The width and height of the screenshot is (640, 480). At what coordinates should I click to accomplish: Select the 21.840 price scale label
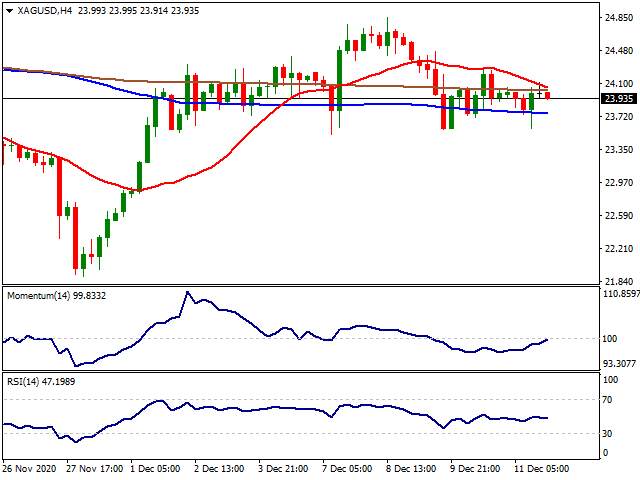point(619,282)
